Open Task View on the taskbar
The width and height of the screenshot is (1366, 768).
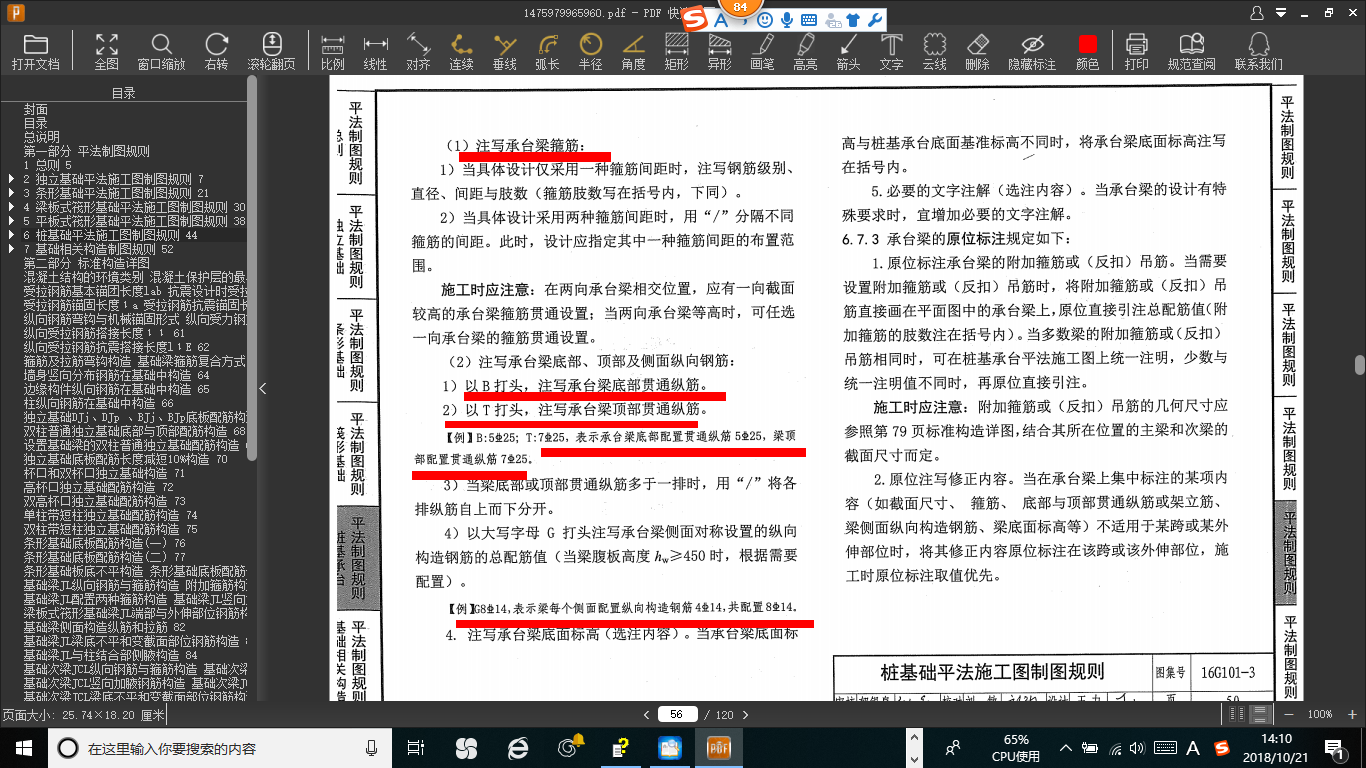[x=416, y=747]
